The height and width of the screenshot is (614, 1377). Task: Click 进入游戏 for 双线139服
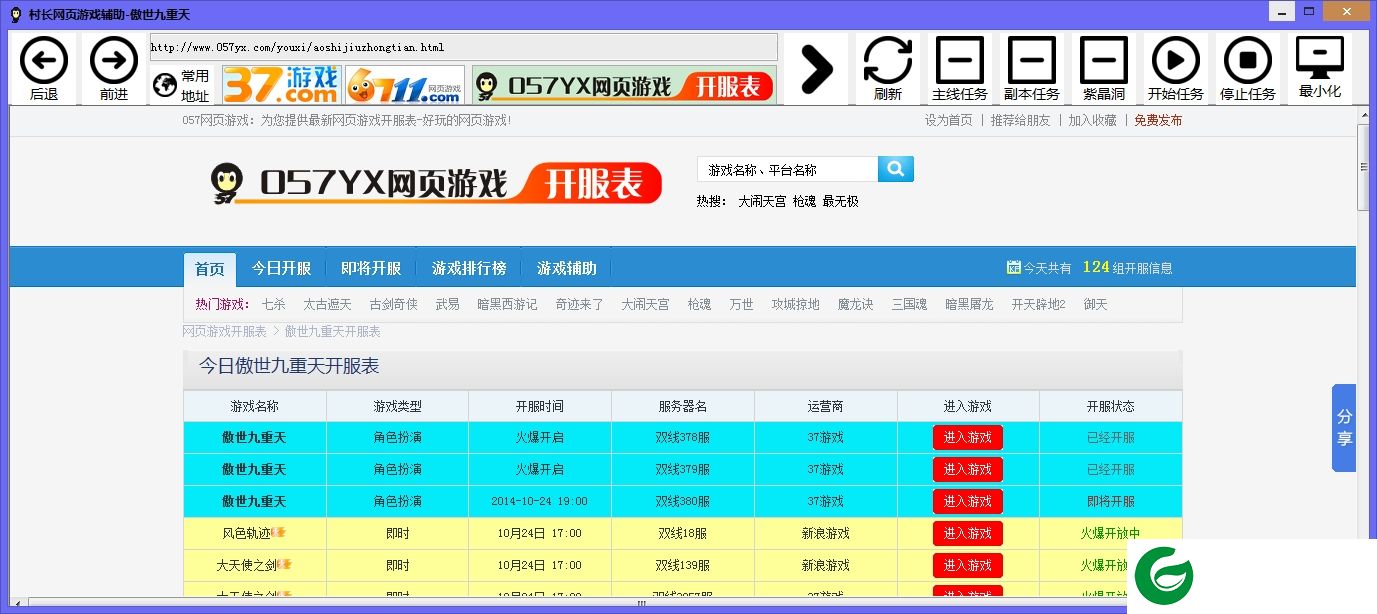coord(968,565)
